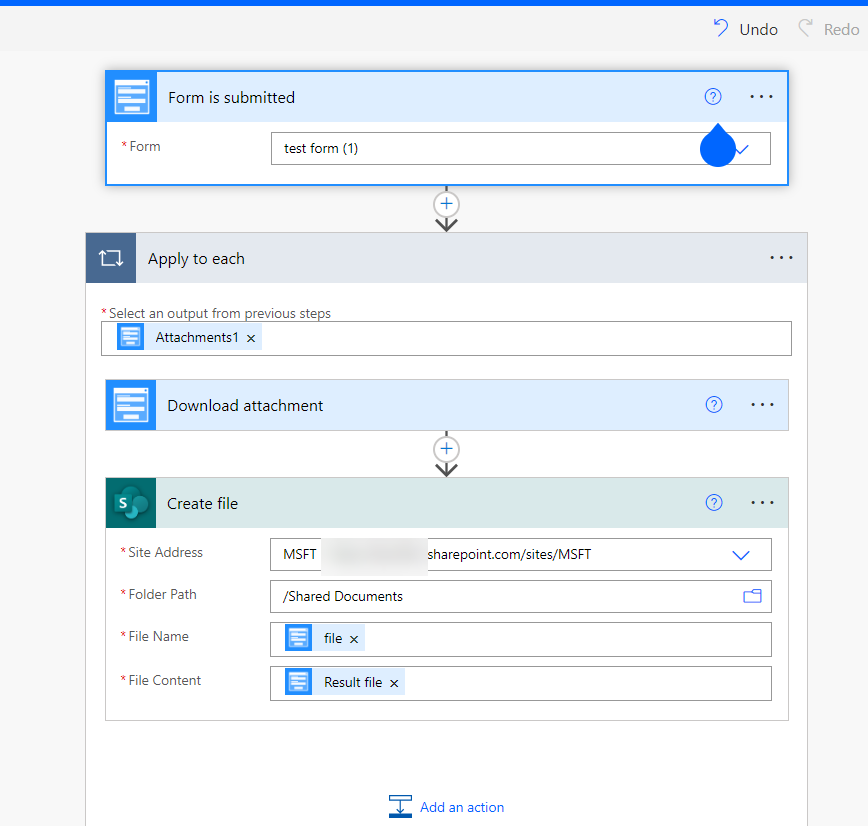
Task: Open the Apply to each ellipsis menu
Action: pyautogui.click(x=781, y=258)
